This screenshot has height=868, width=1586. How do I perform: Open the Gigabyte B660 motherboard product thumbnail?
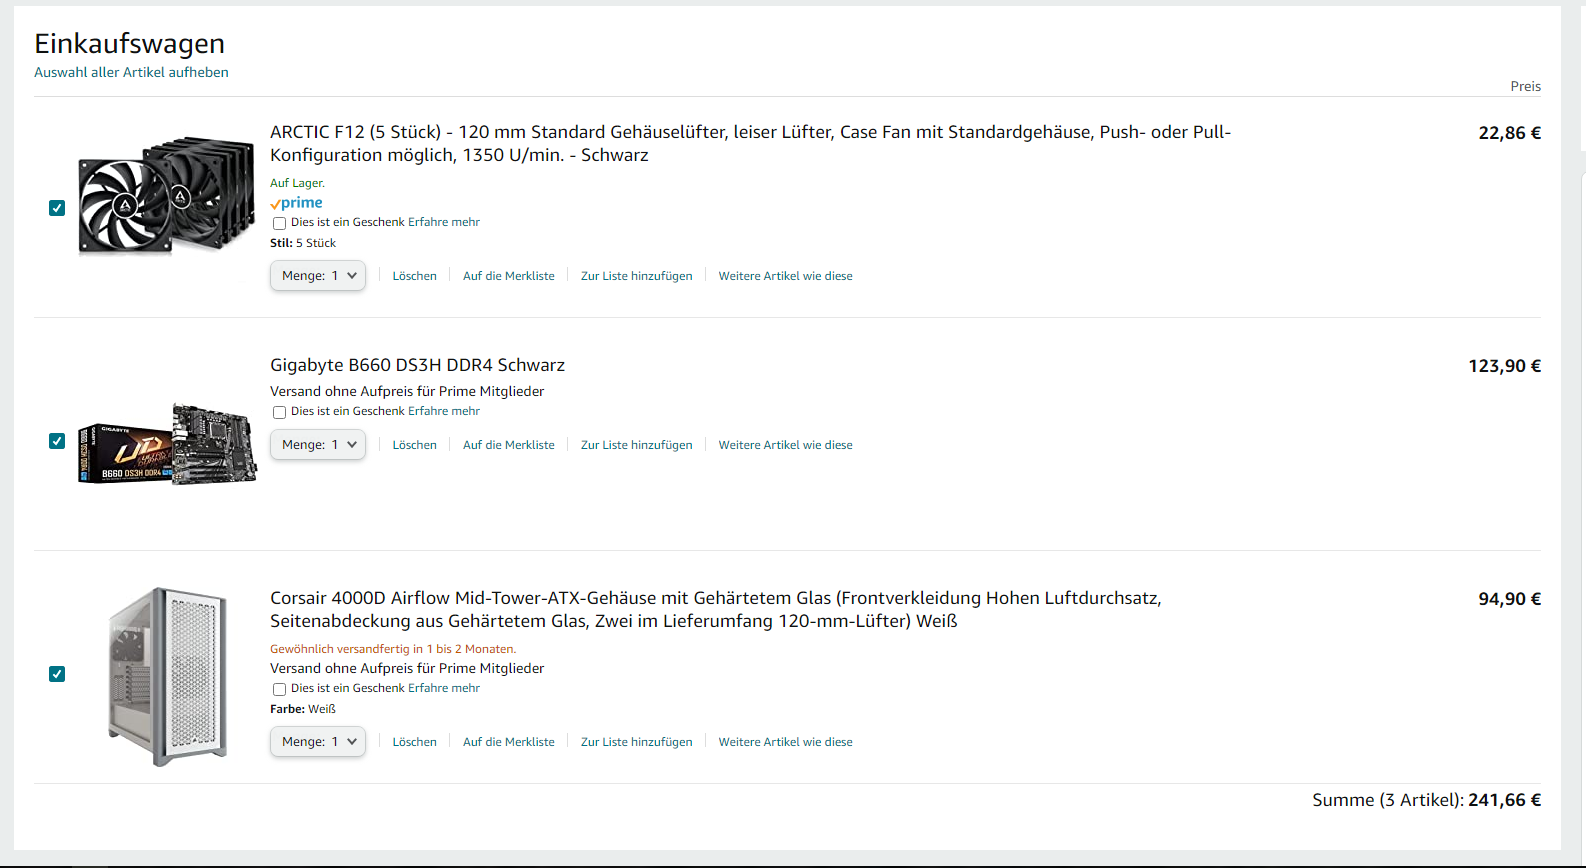tap(167, 443)
